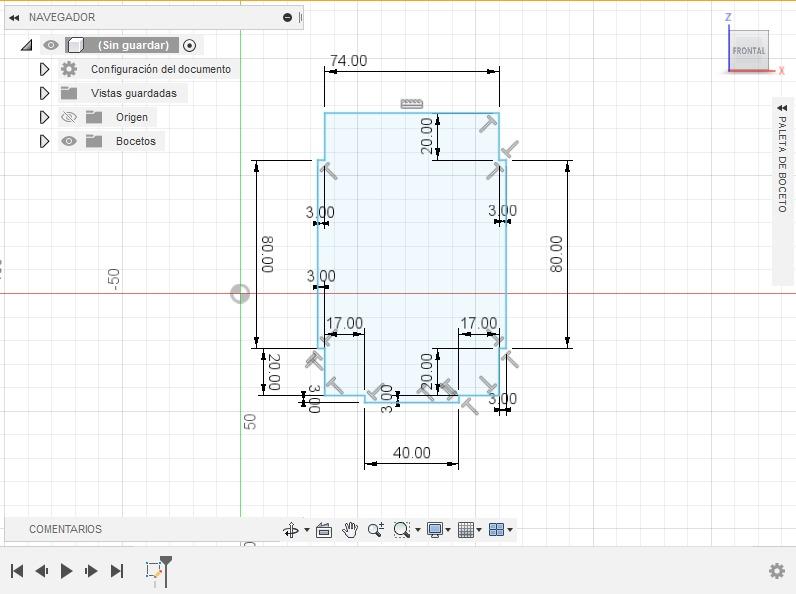
Task: Expand the Bocetos node
Action: (x=44, y=141)
